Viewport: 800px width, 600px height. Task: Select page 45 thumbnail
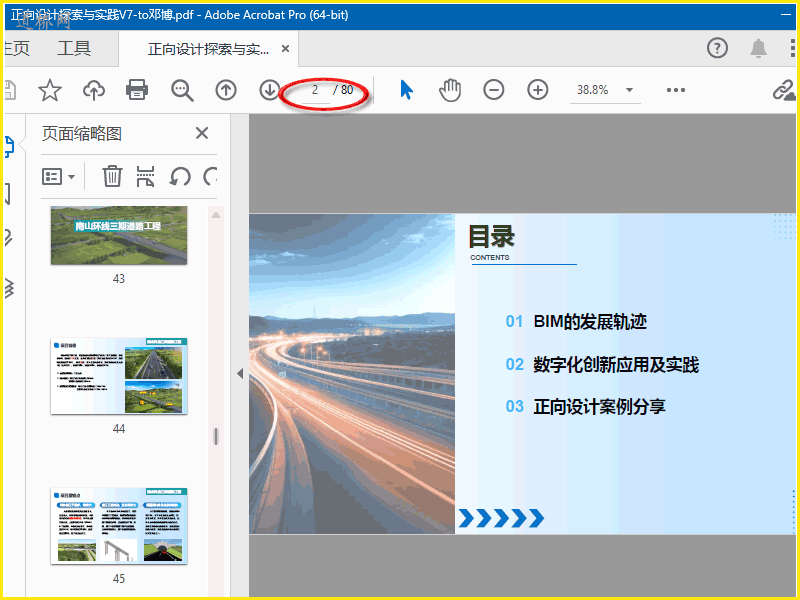tap(119, 526)
